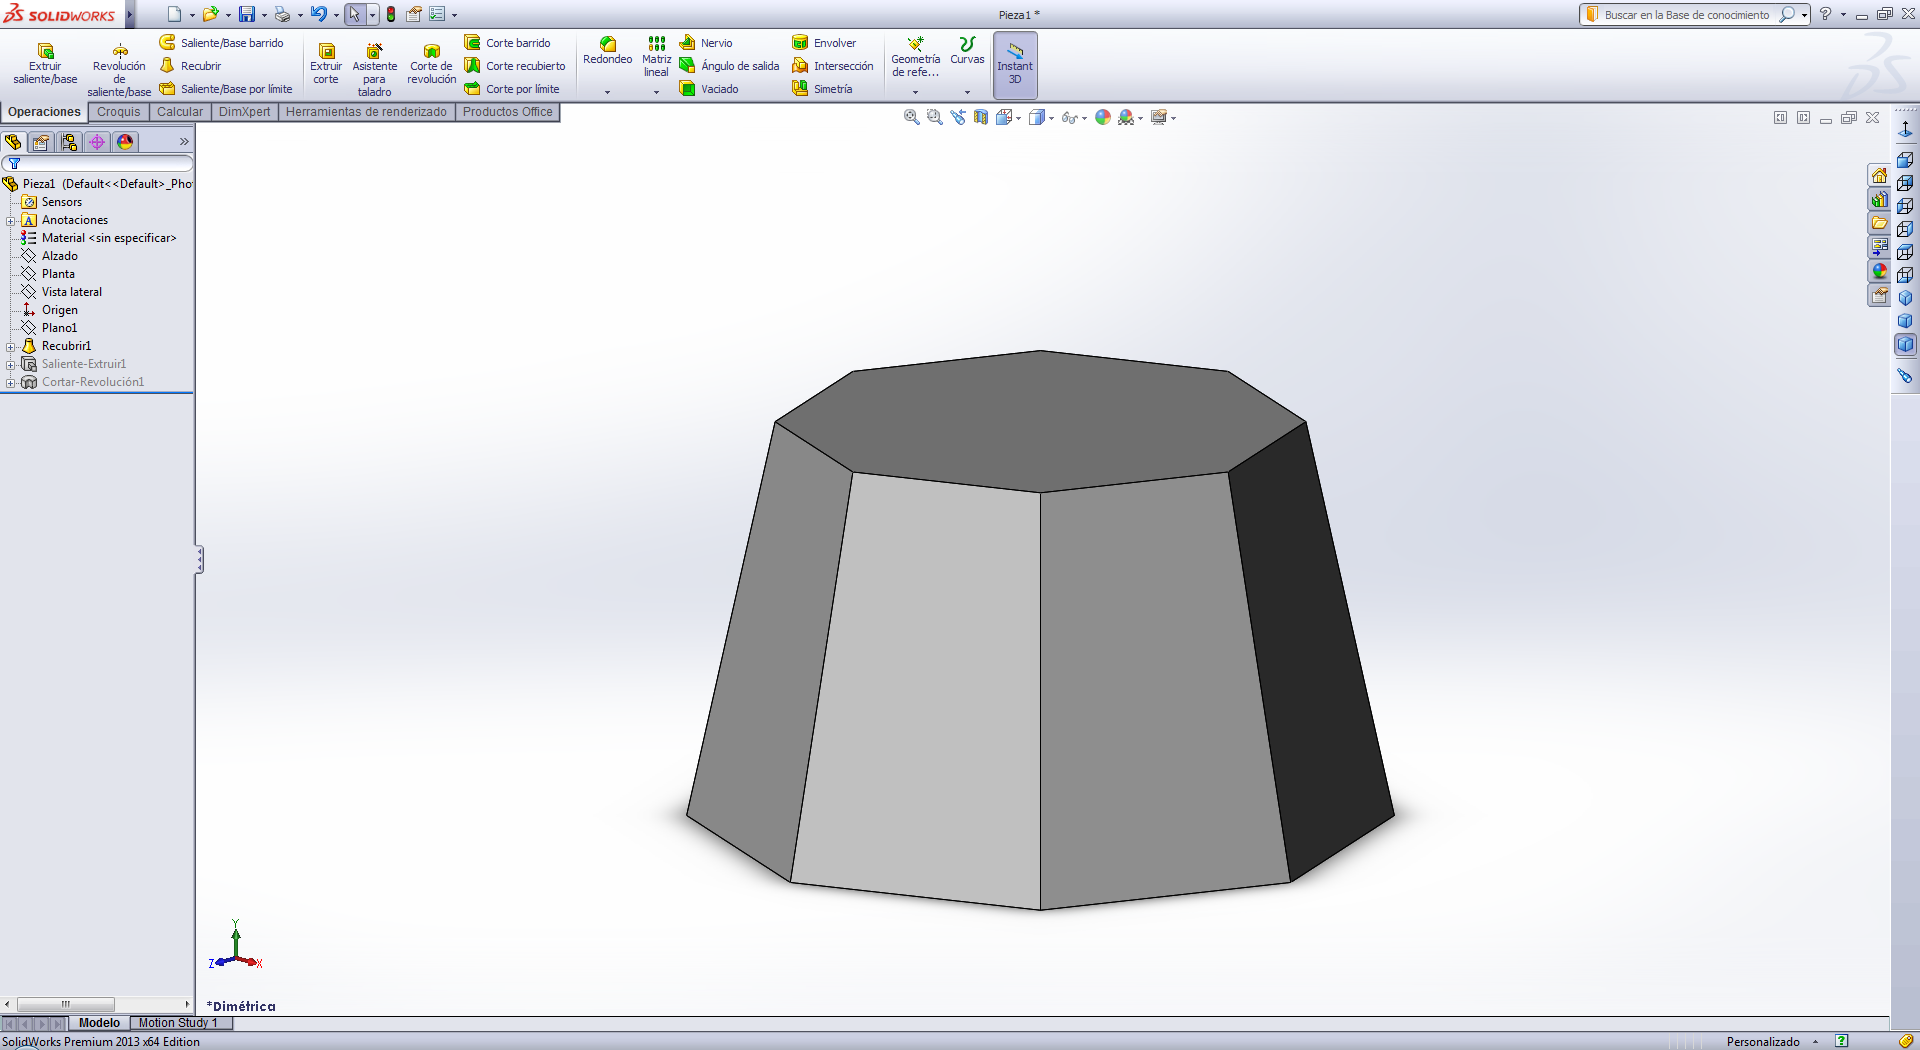Open the ConfigurationManager tab icon
Image resolution: width=1920 pixels, height=1050 pixels.
tap(69, 142)
